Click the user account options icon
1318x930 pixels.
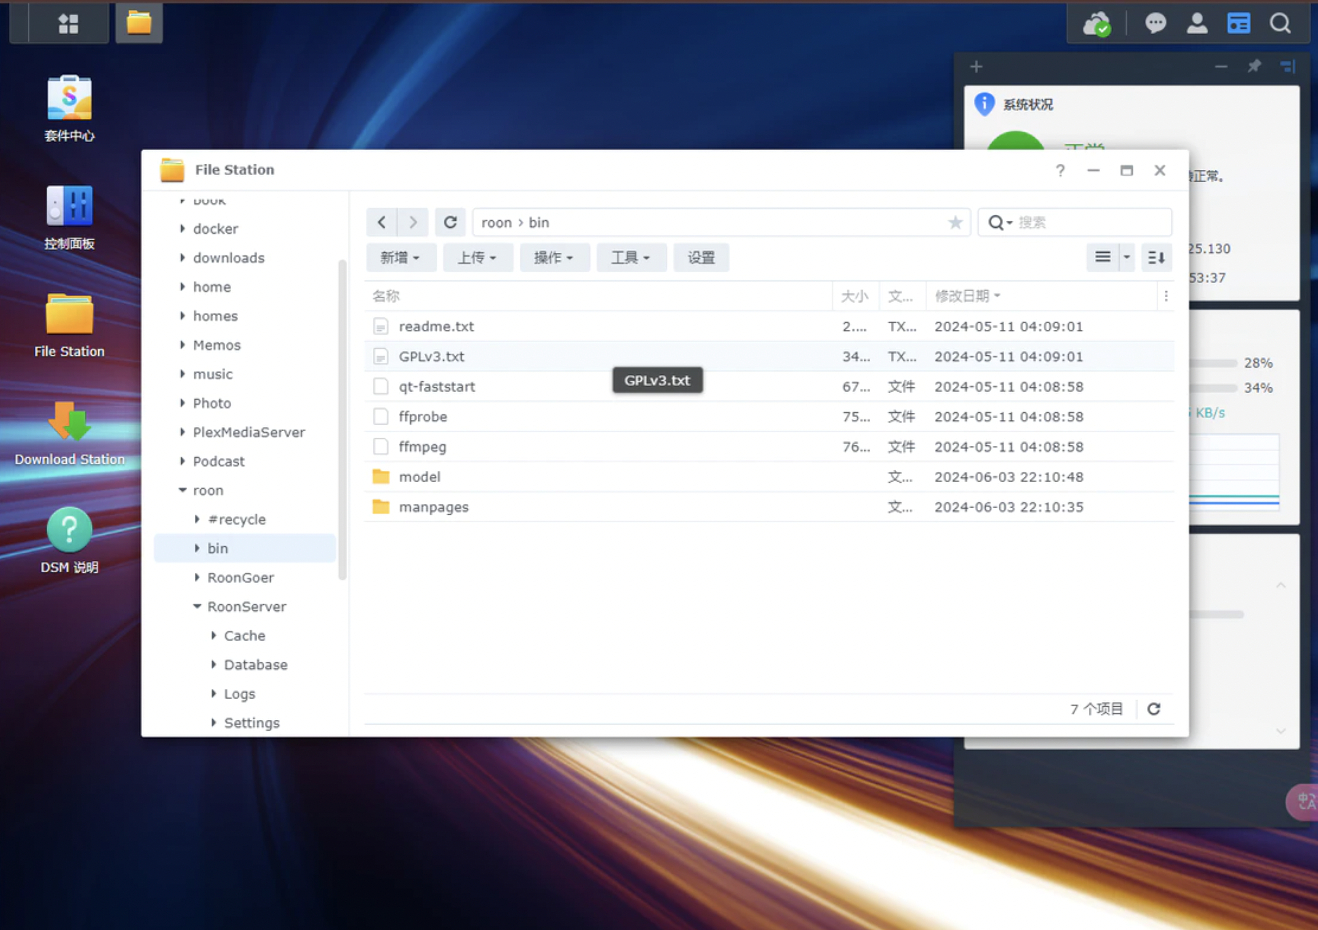click(x=1197, y=23)
